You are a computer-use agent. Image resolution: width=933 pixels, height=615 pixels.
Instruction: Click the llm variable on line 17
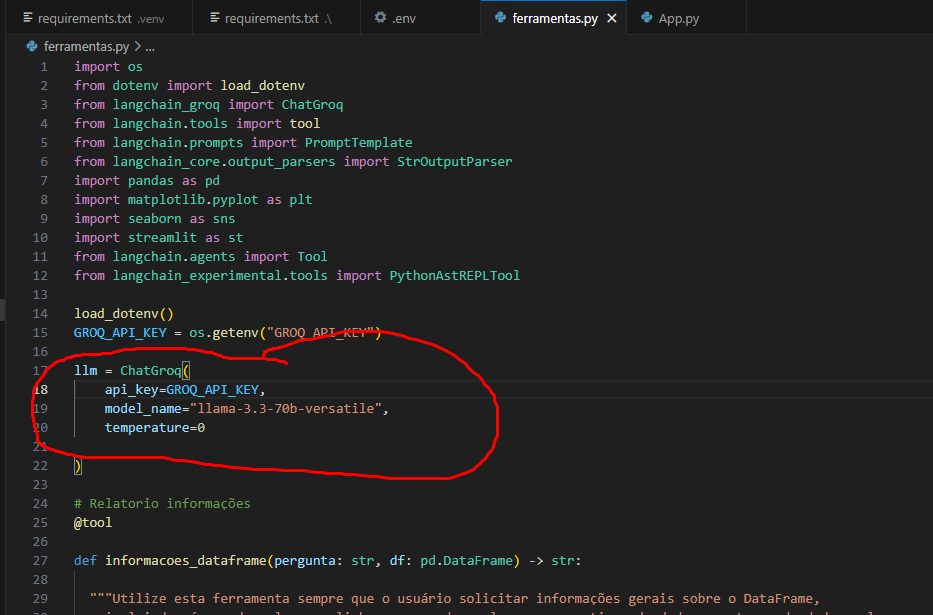click(86, 371)
